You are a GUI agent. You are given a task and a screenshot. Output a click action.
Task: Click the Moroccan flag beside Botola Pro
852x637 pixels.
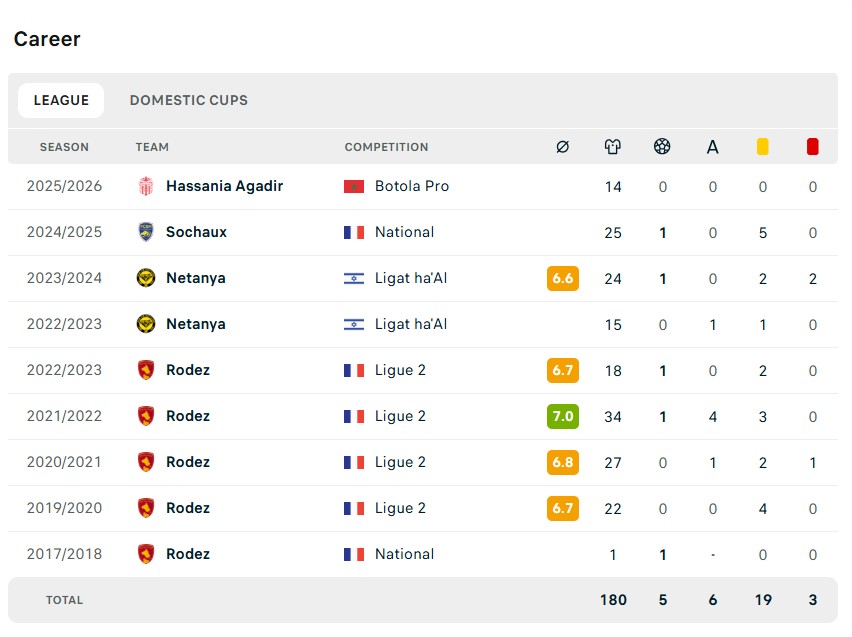tap(354, 186)
